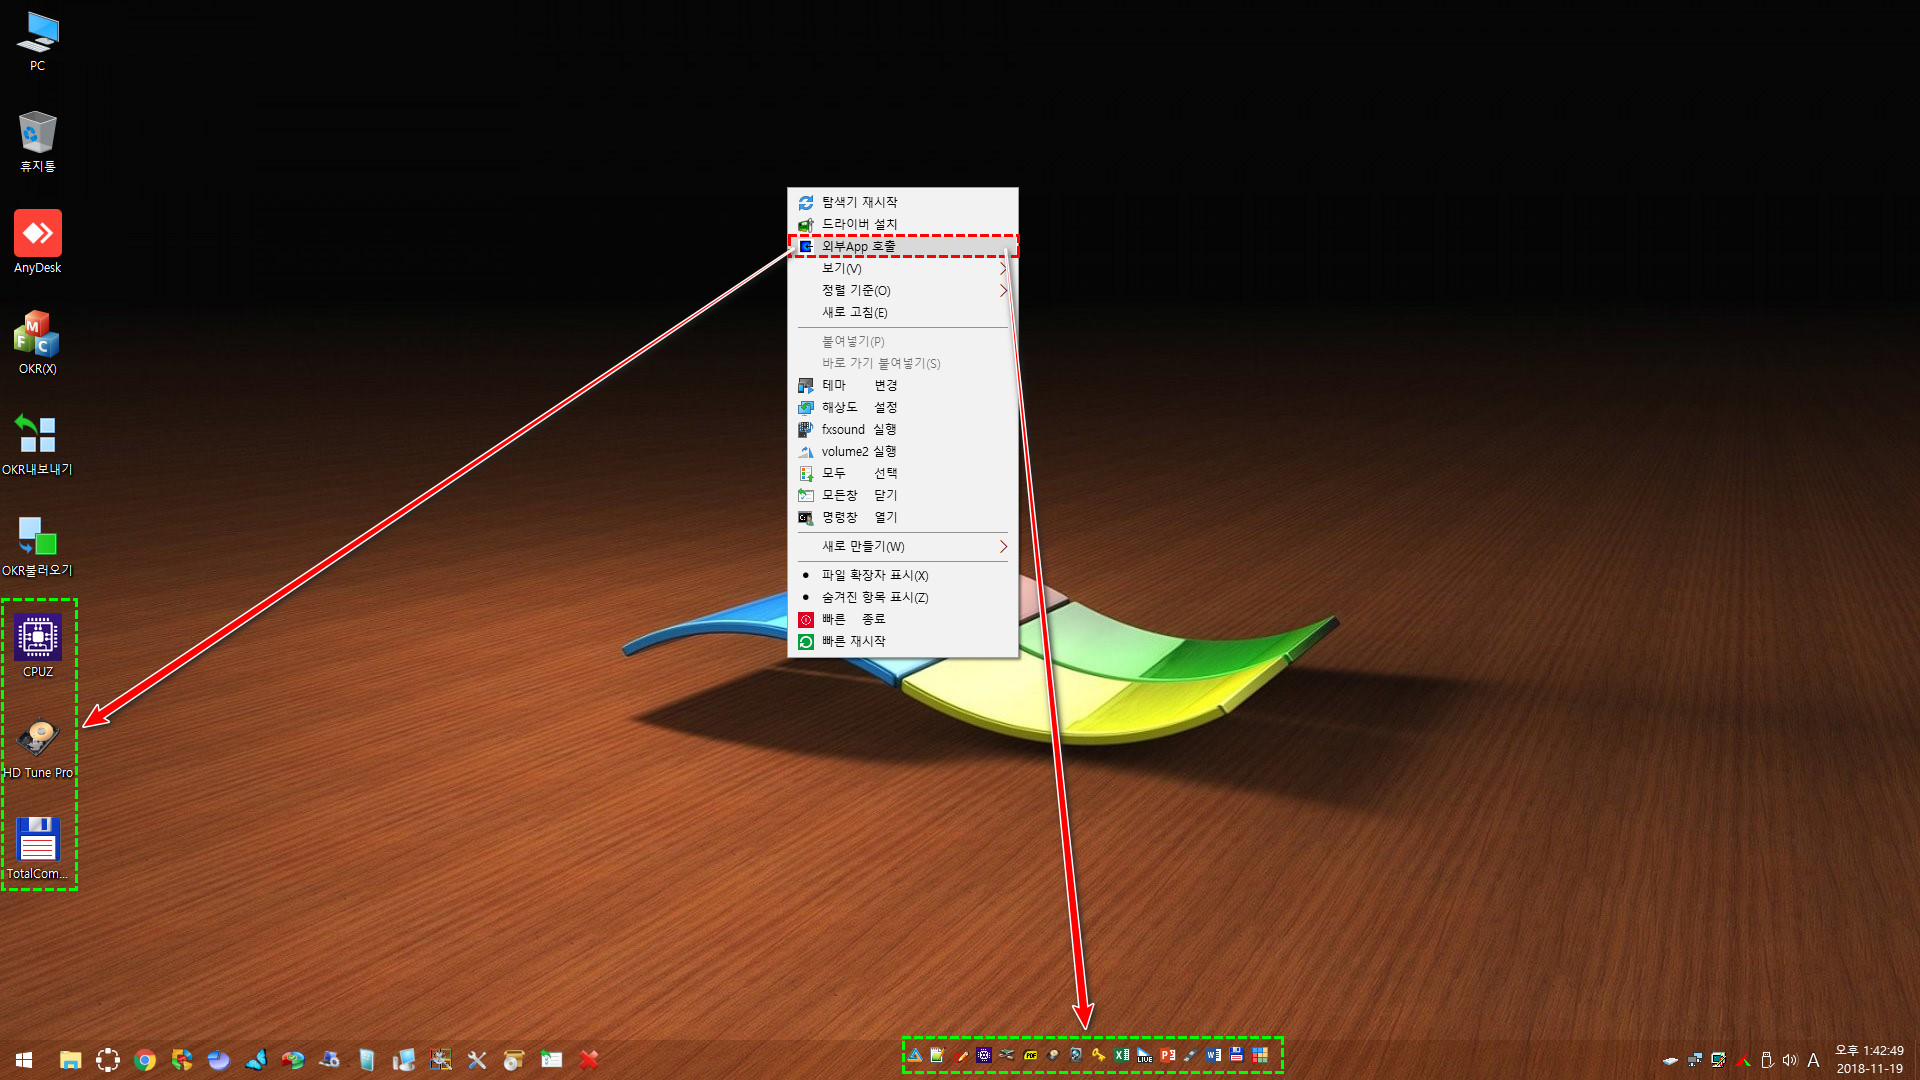Open the PC desktop icon
Image resolution: width=1920 pixels, height=1080 pixels.
point(37,42)
